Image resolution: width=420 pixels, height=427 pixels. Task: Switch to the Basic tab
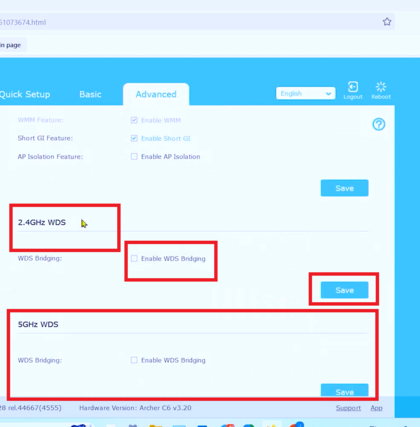coord(90,94)
